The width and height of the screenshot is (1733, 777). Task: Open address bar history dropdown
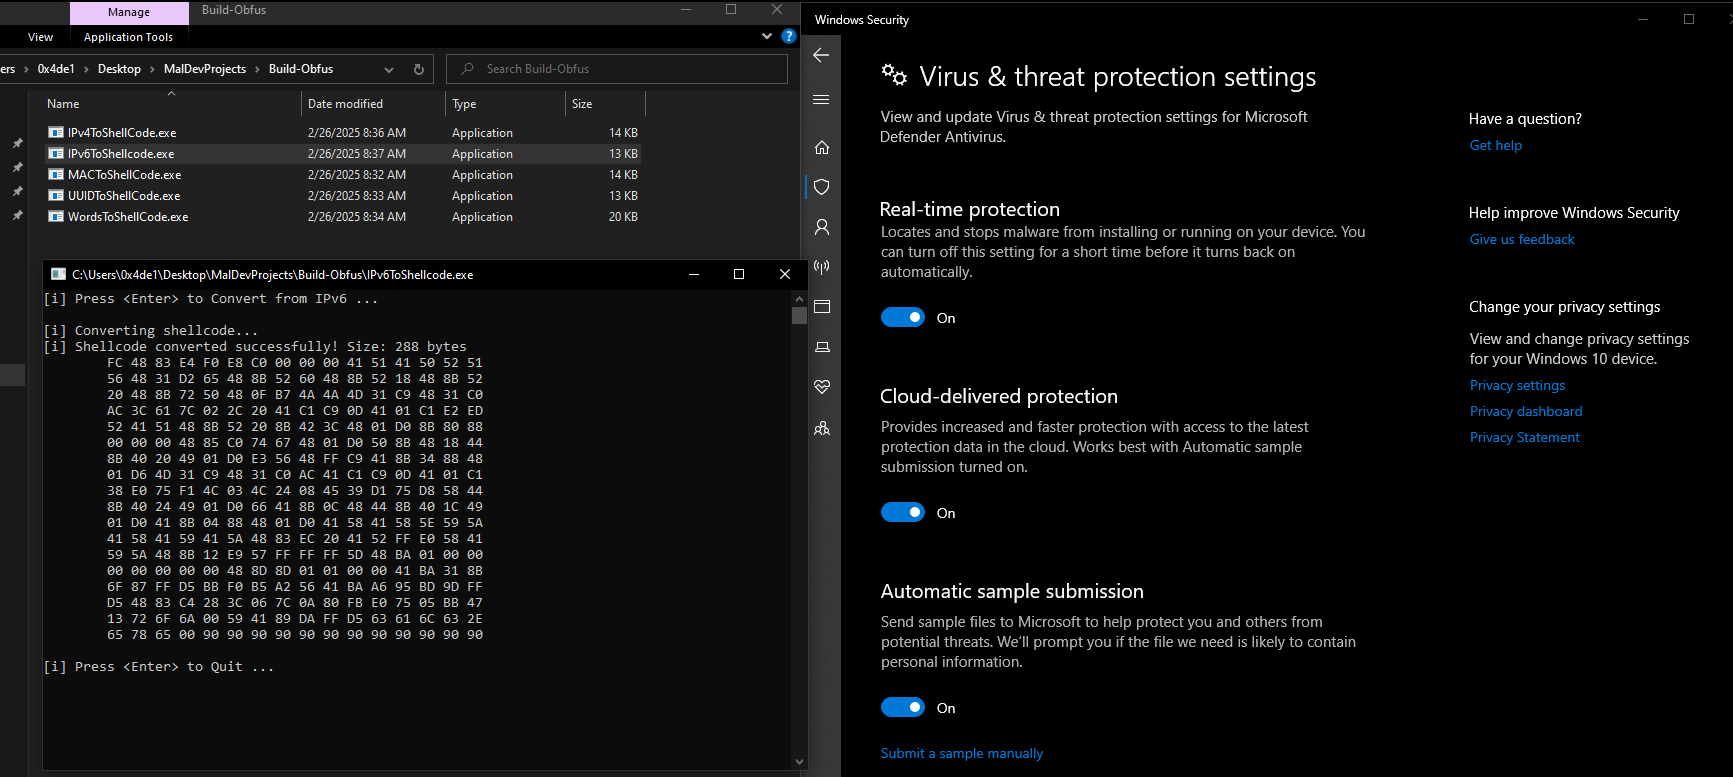(389, 69)
